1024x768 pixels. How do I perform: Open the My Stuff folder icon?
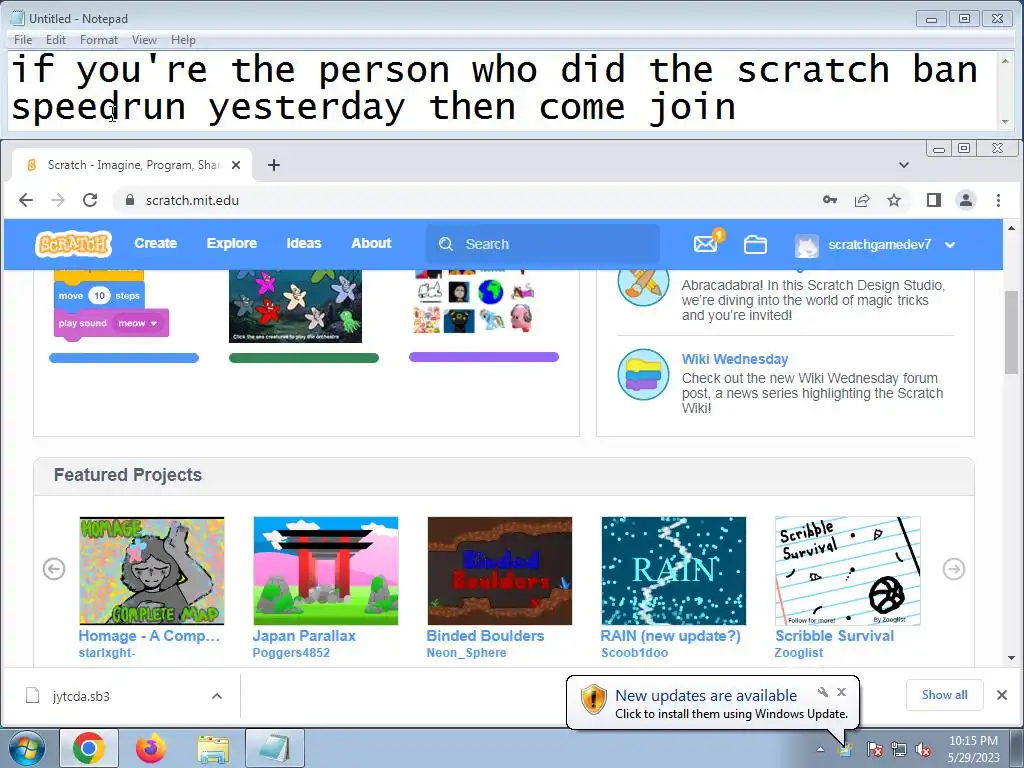(755, 245)
